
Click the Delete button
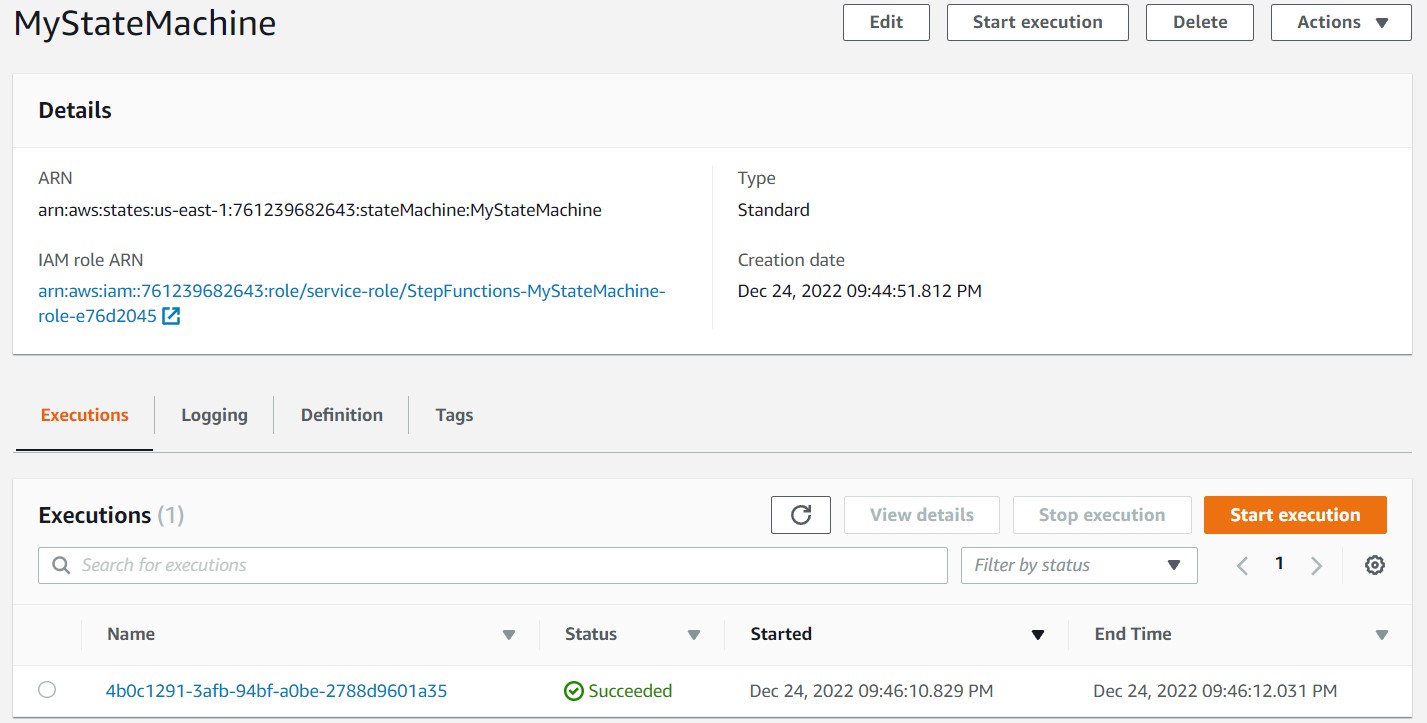point(1200,22)
